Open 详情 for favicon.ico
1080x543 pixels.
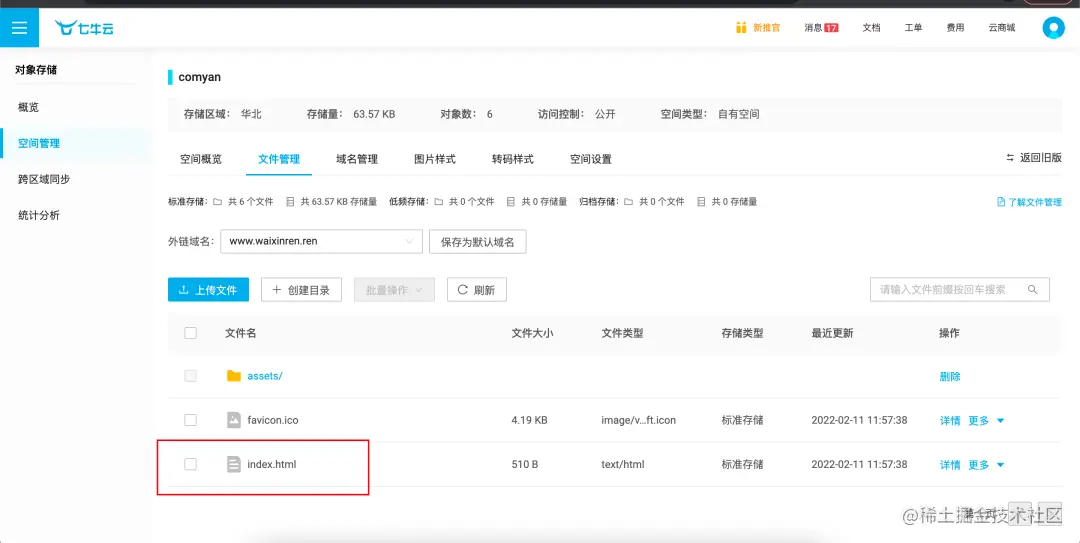click(950, 420)
